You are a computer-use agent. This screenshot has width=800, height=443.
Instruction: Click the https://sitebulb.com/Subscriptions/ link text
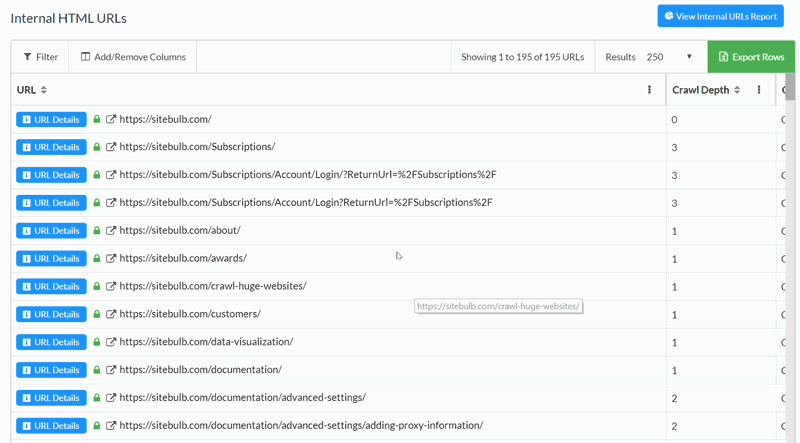(x=197, y=147)
